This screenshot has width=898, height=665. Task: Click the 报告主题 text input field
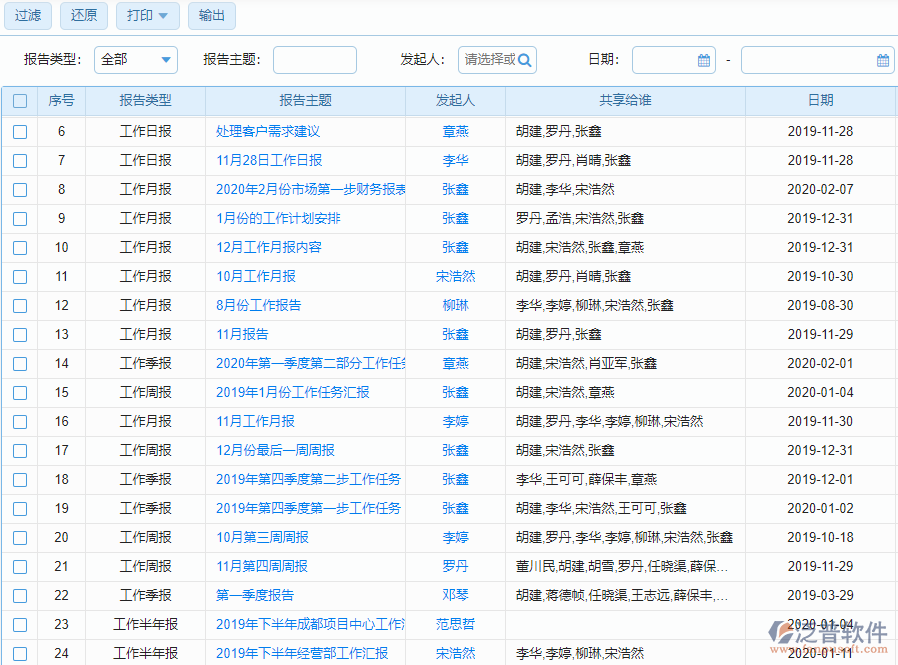[317, 60]
